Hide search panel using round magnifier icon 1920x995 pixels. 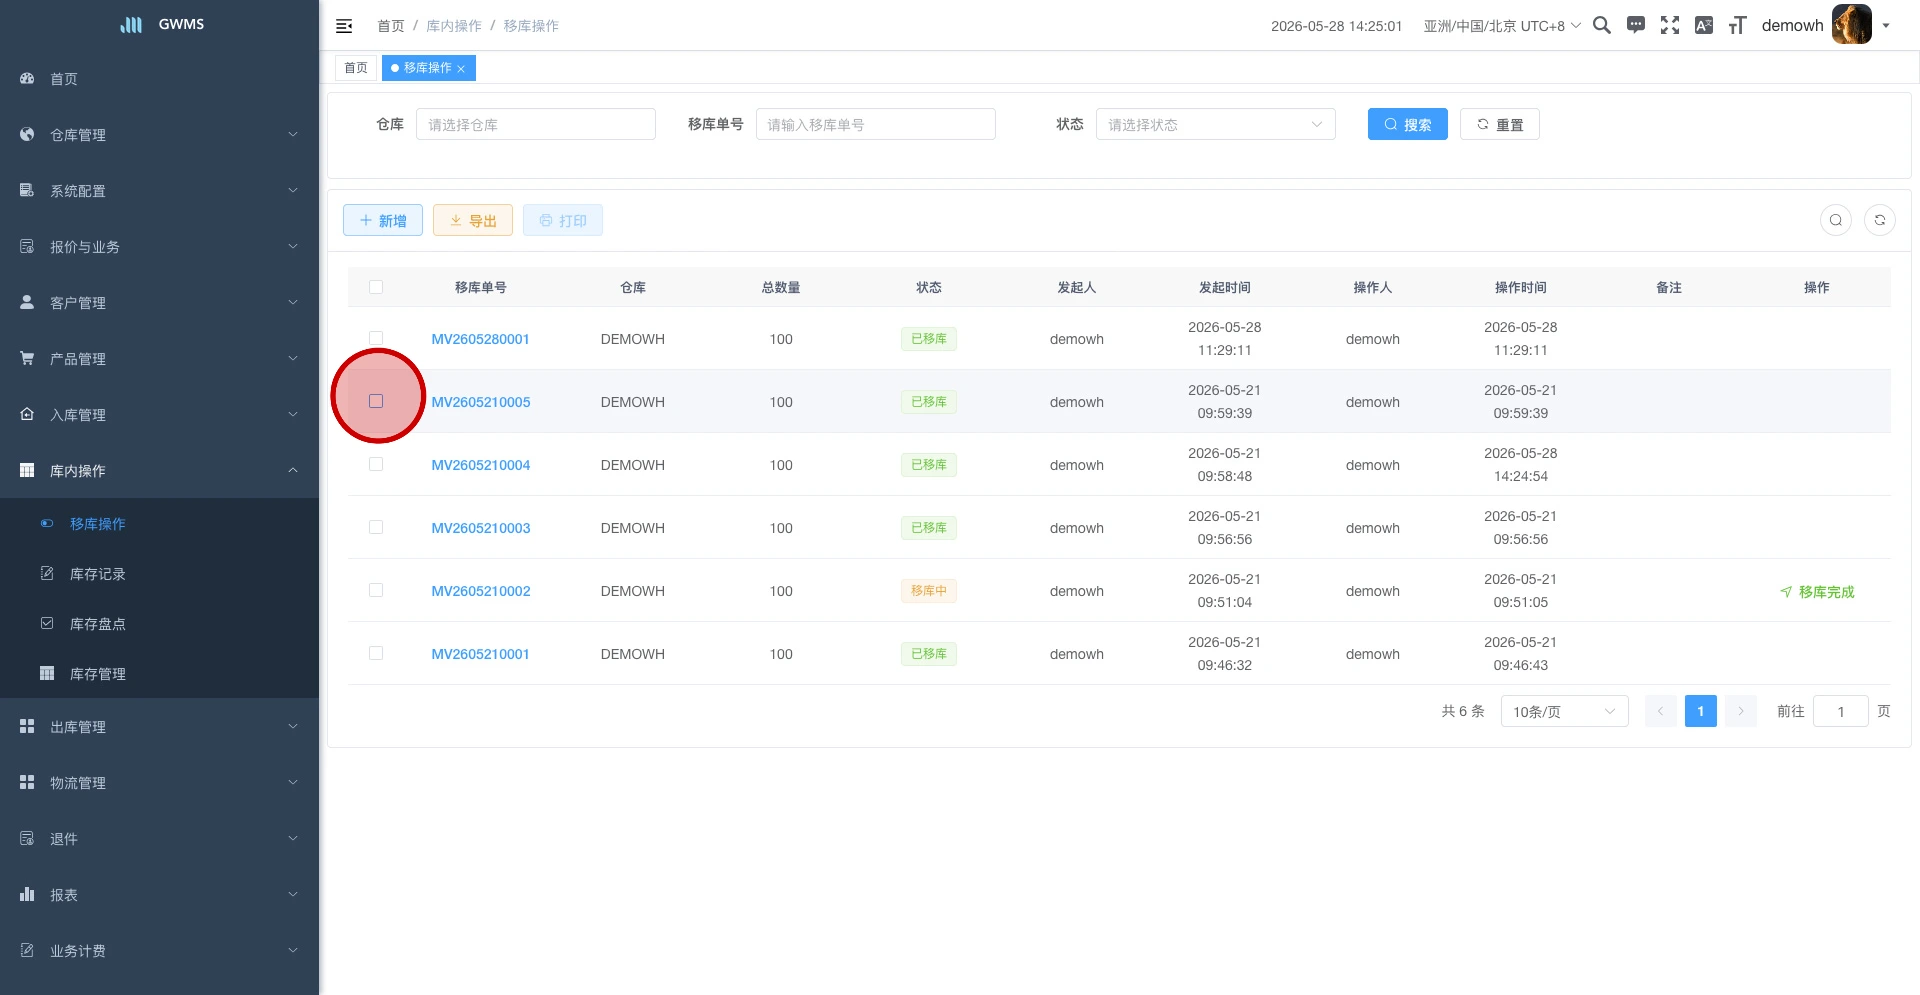click(1836, 220)
